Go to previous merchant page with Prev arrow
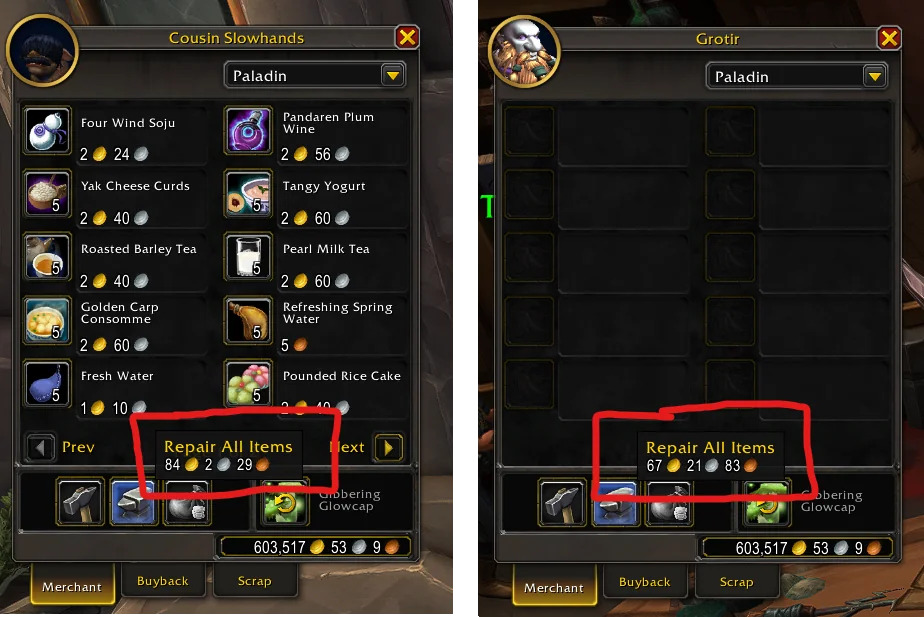 pos(40,447)
